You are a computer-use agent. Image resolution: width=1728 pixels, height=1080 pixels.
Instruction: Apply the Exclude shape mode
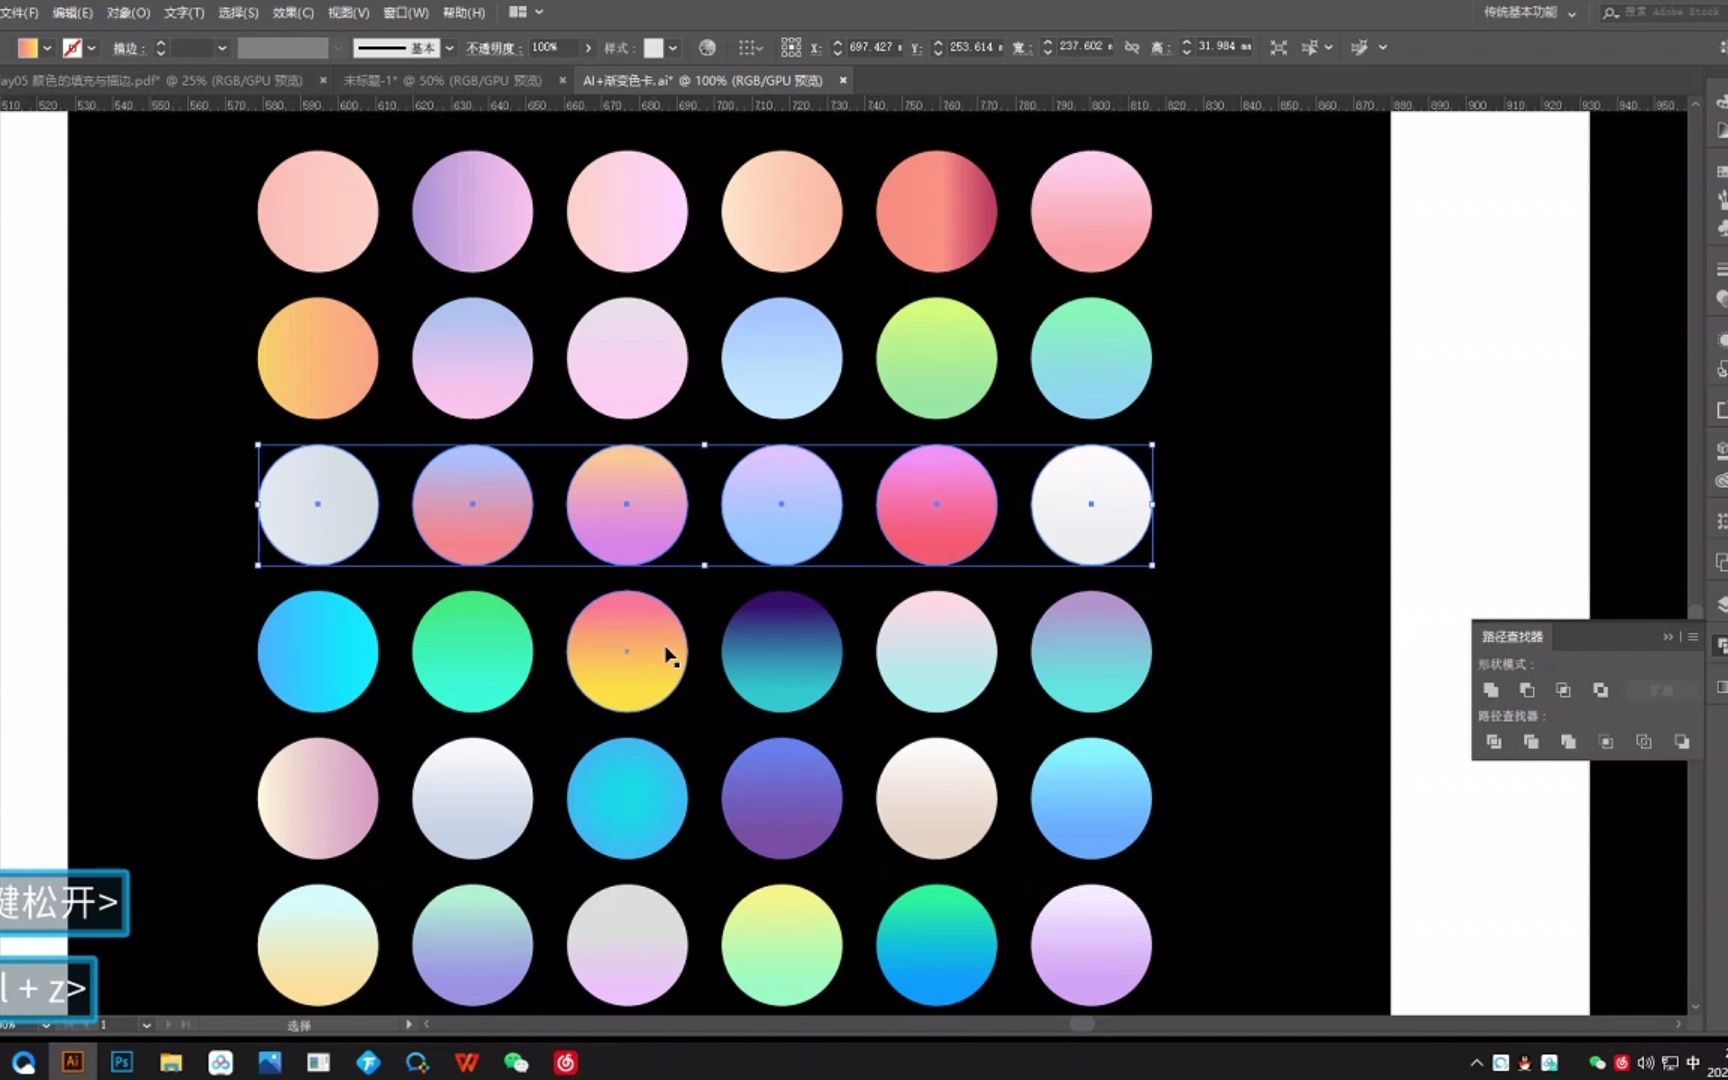pyautogui.click(x=1600, y=690)
